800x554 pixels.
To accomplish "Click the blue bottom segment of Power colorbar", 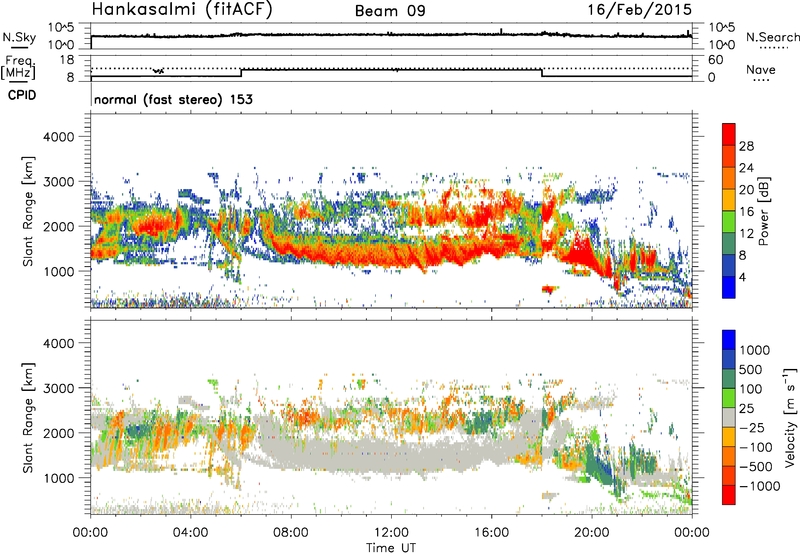I will (729, 287).
